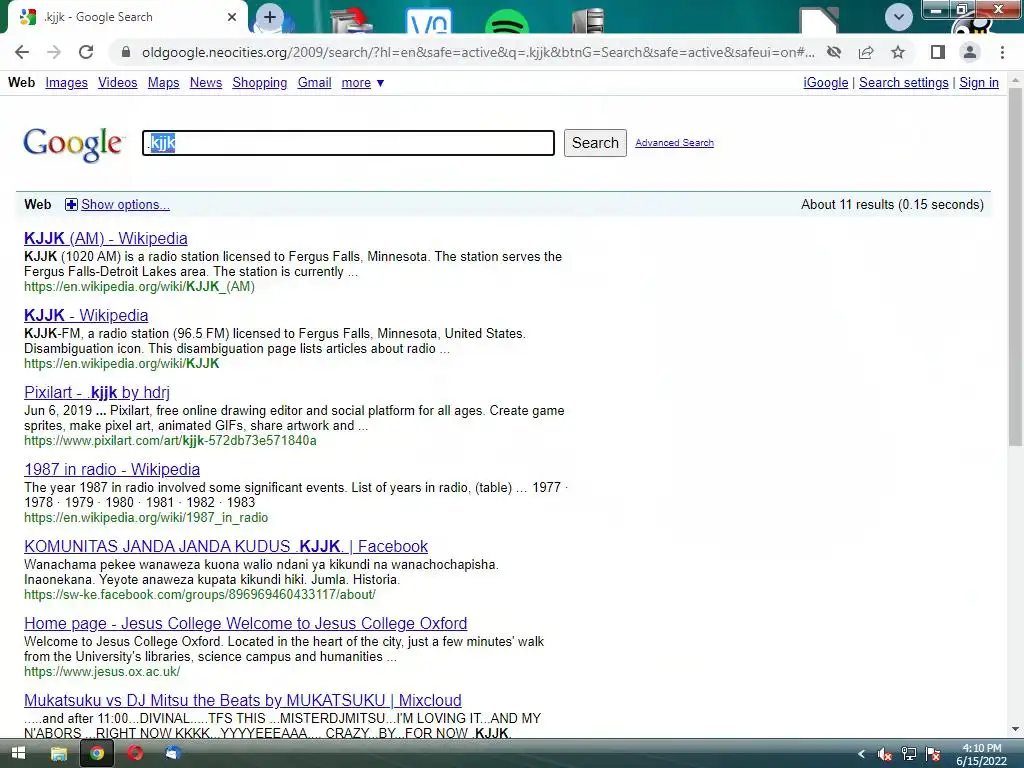Image resolution: width=1024 pixels, height=768 pixels.
Task: Click the network tray icon
Action: coord(908,754)
